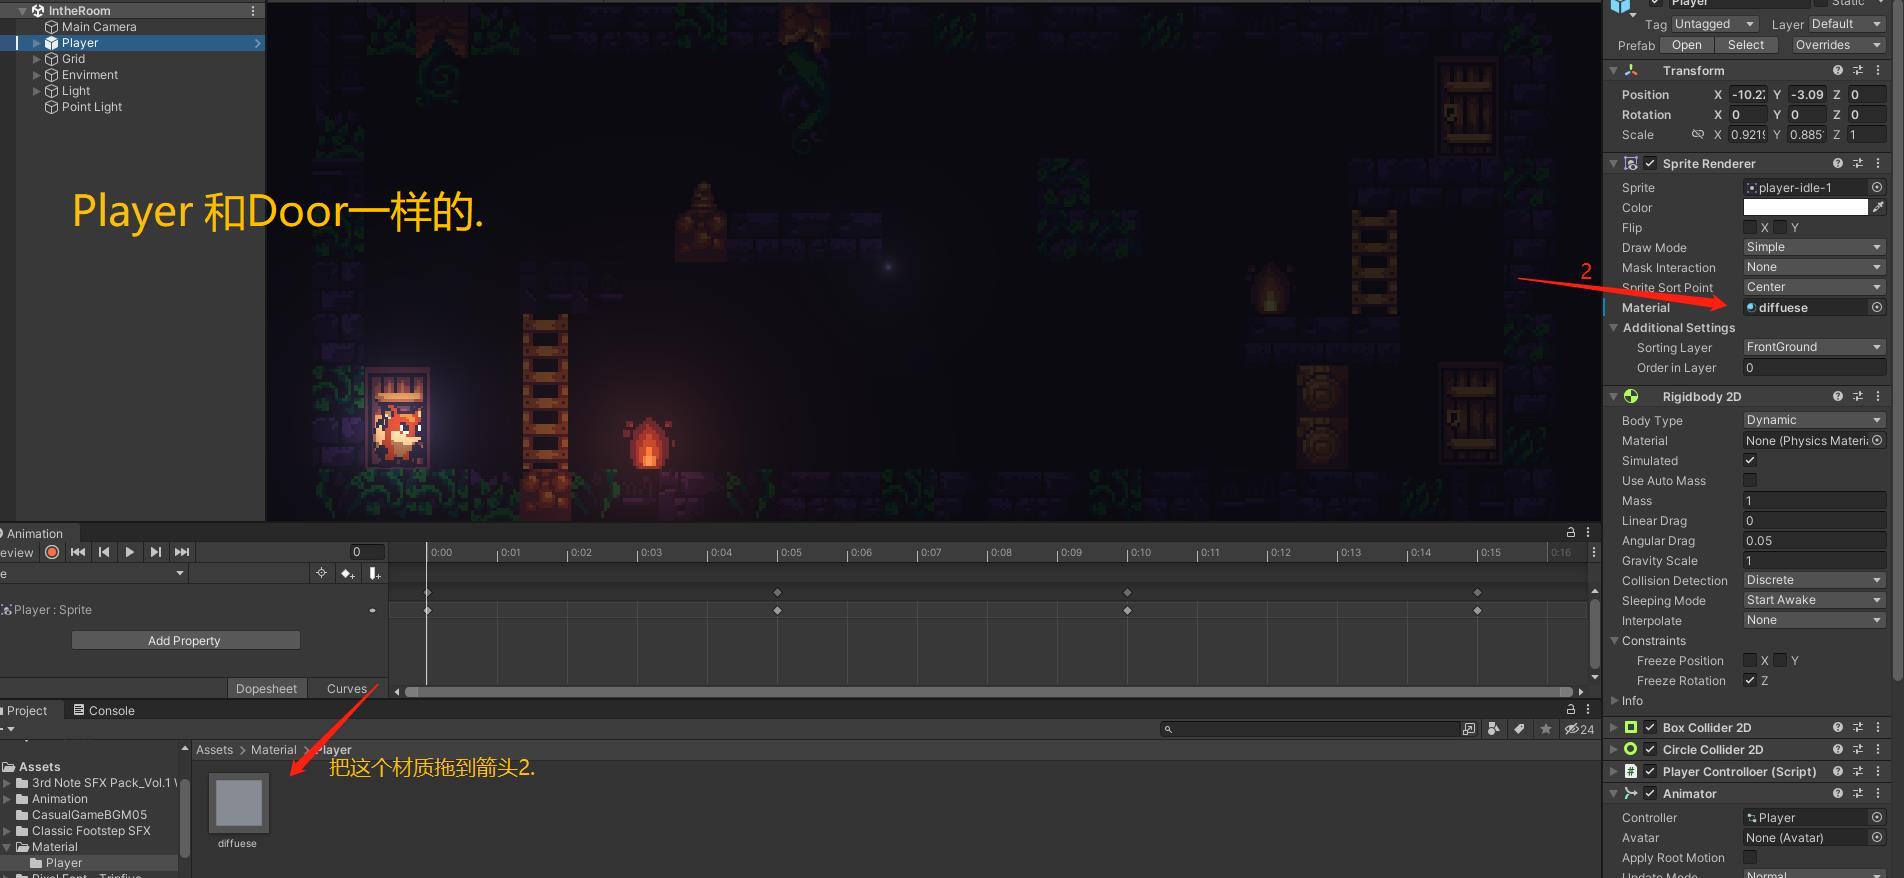The height and width of the screenshot is (878, 1904).
Task: Switch timeline to Dopesheet view
Action: (x=266, y=688)
